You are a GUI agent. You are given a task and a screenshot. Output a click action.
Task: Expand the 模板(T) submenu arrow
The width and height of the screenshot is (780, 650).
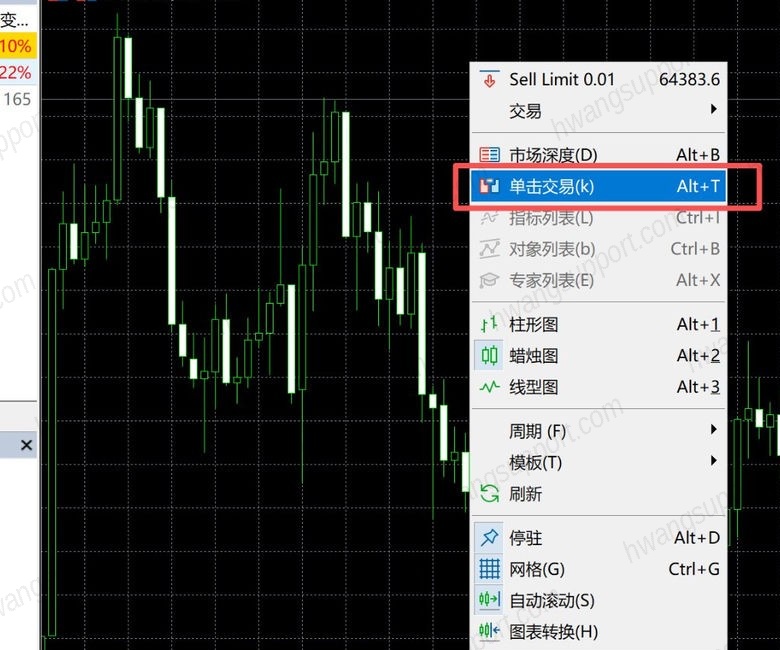click(714, 461)
